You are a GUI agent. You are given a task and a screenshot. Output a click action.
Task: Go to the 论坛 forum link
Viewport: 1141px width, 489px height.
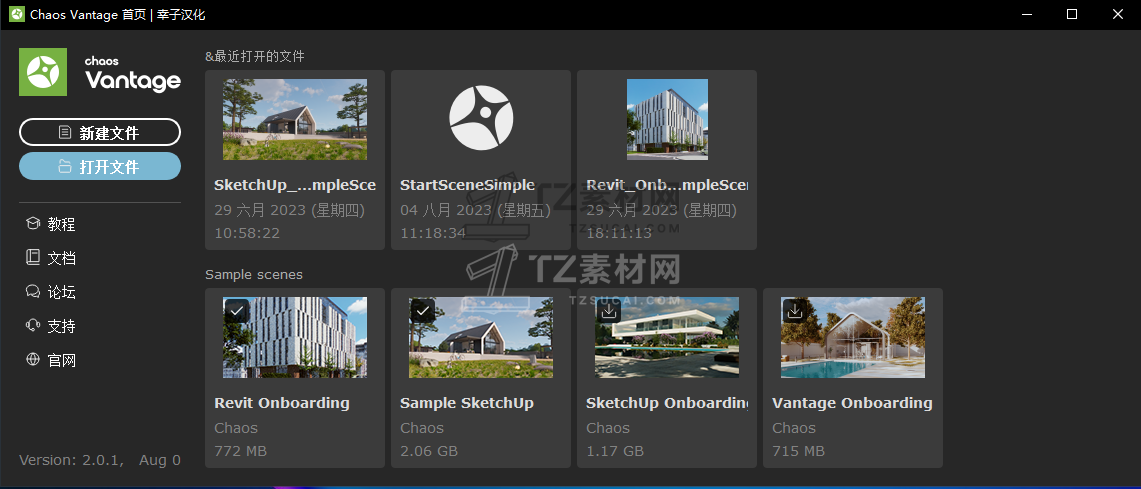pos(62,292)
